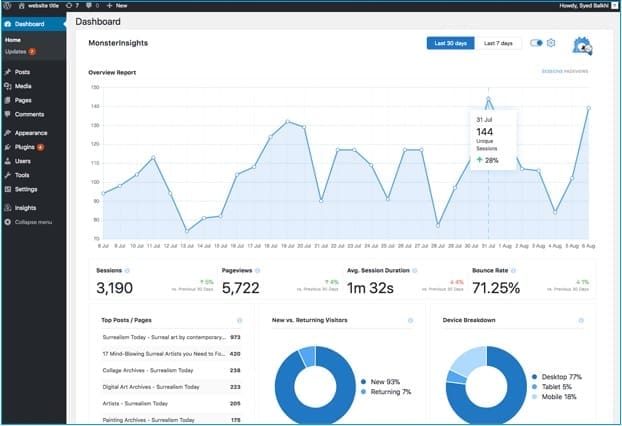622x426 pixels.
Task: Click the 'New 93%' legend entry
Action: pos(380,382)
